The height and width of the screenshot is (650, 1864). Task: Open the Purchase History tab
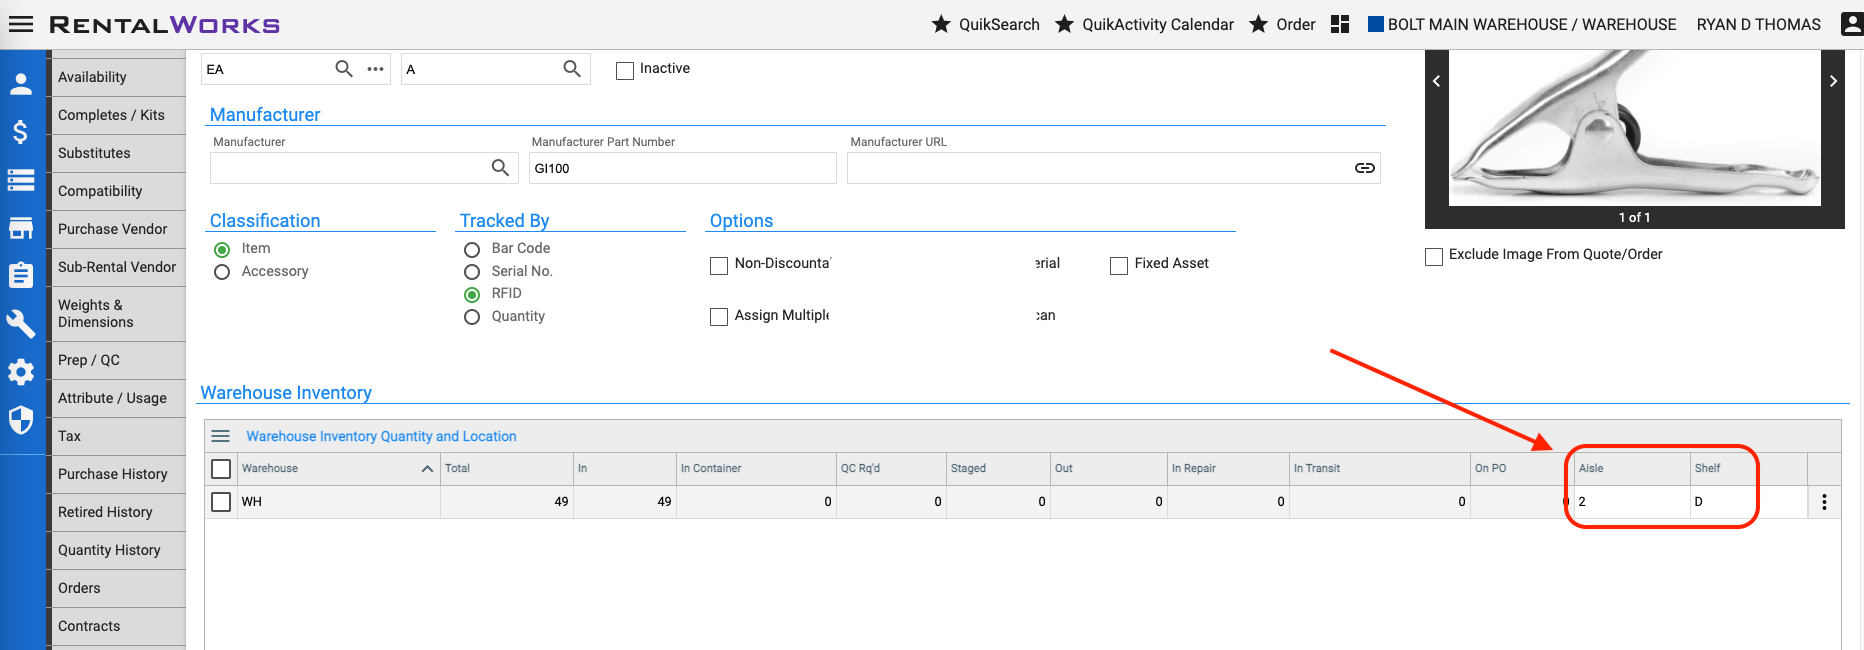(113, 474)
